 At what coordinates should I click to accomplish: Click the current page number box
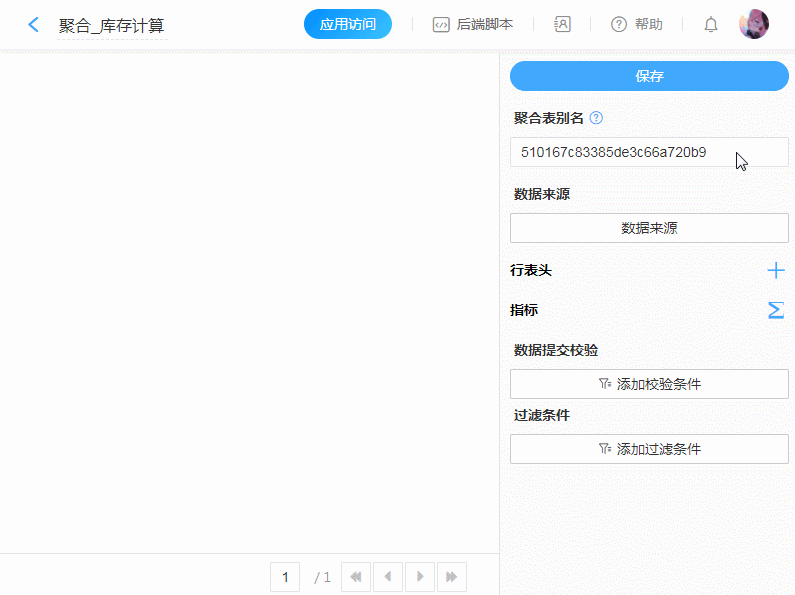point(285,577)
